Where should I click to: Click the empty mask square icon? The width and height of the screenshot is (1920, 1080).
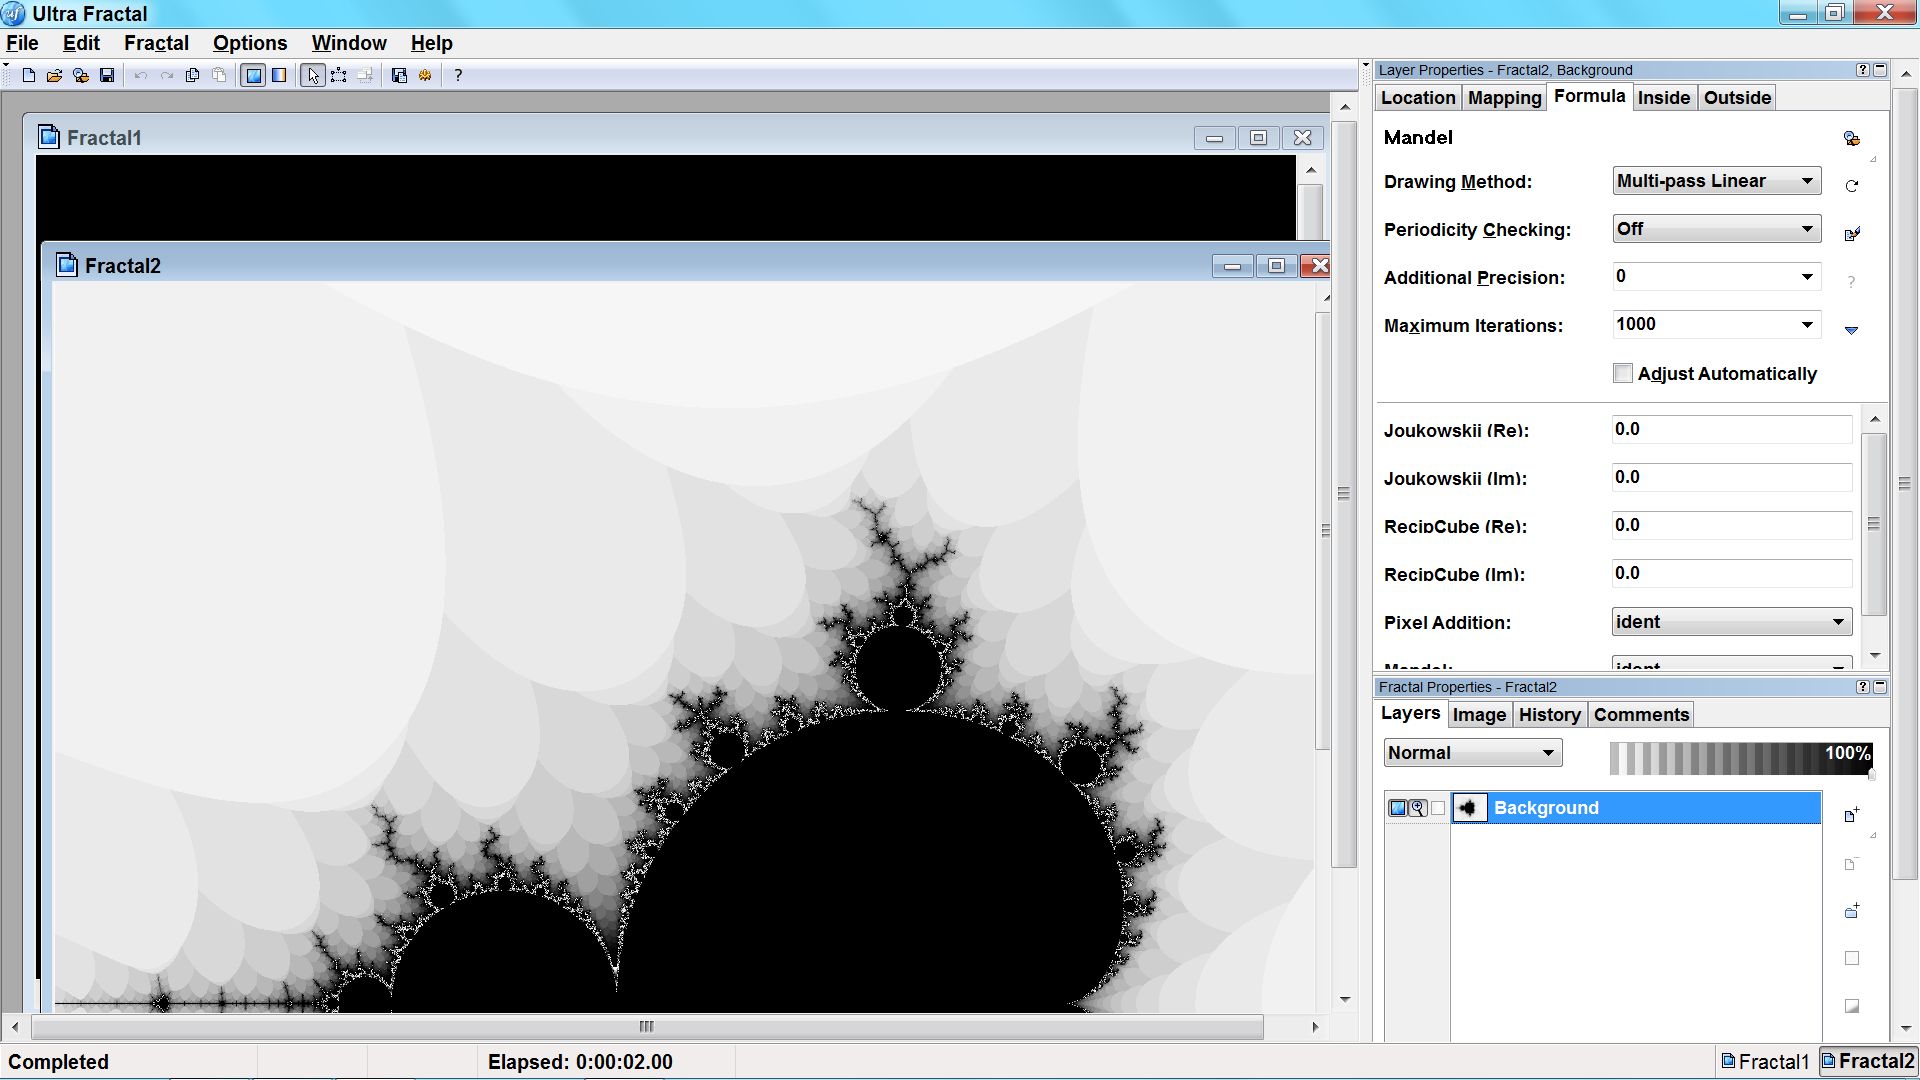[x=1852, y=958]
